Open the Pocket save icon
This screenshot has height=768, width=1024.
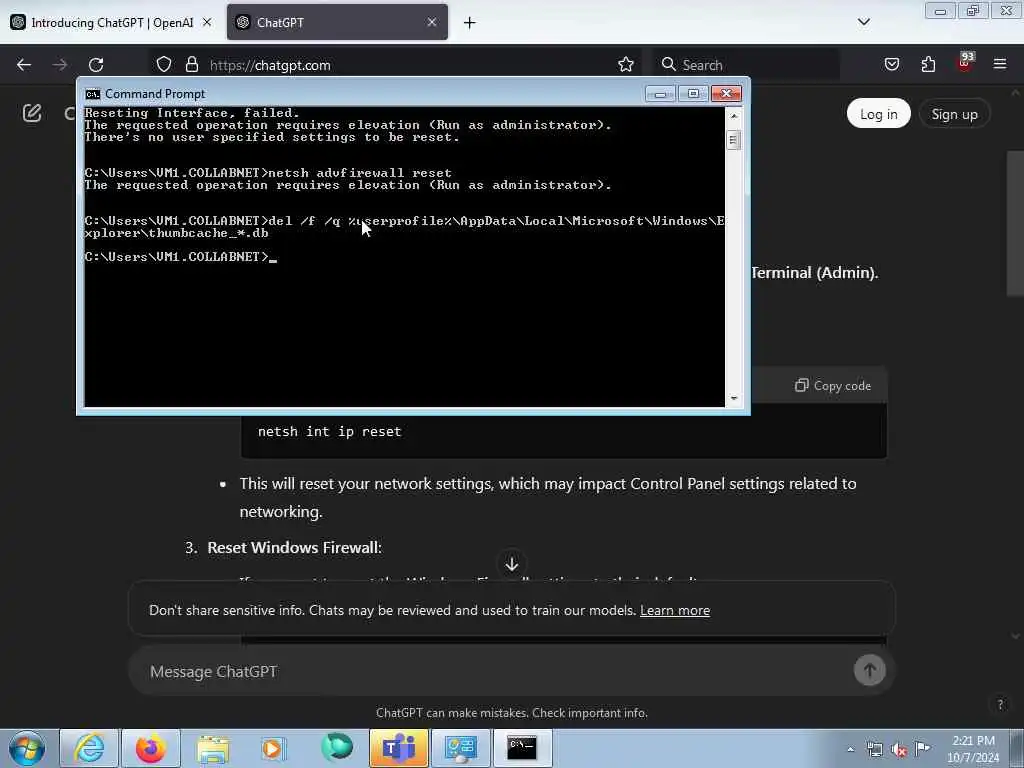(891, 65)
